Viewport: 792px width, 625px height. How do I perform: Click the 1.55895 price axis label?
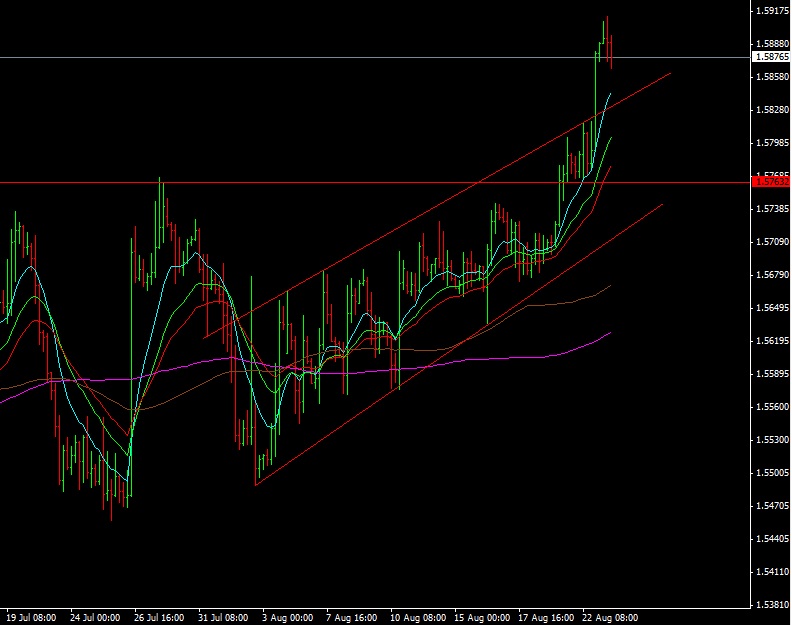pyautogui.click(x=772, y=374)
